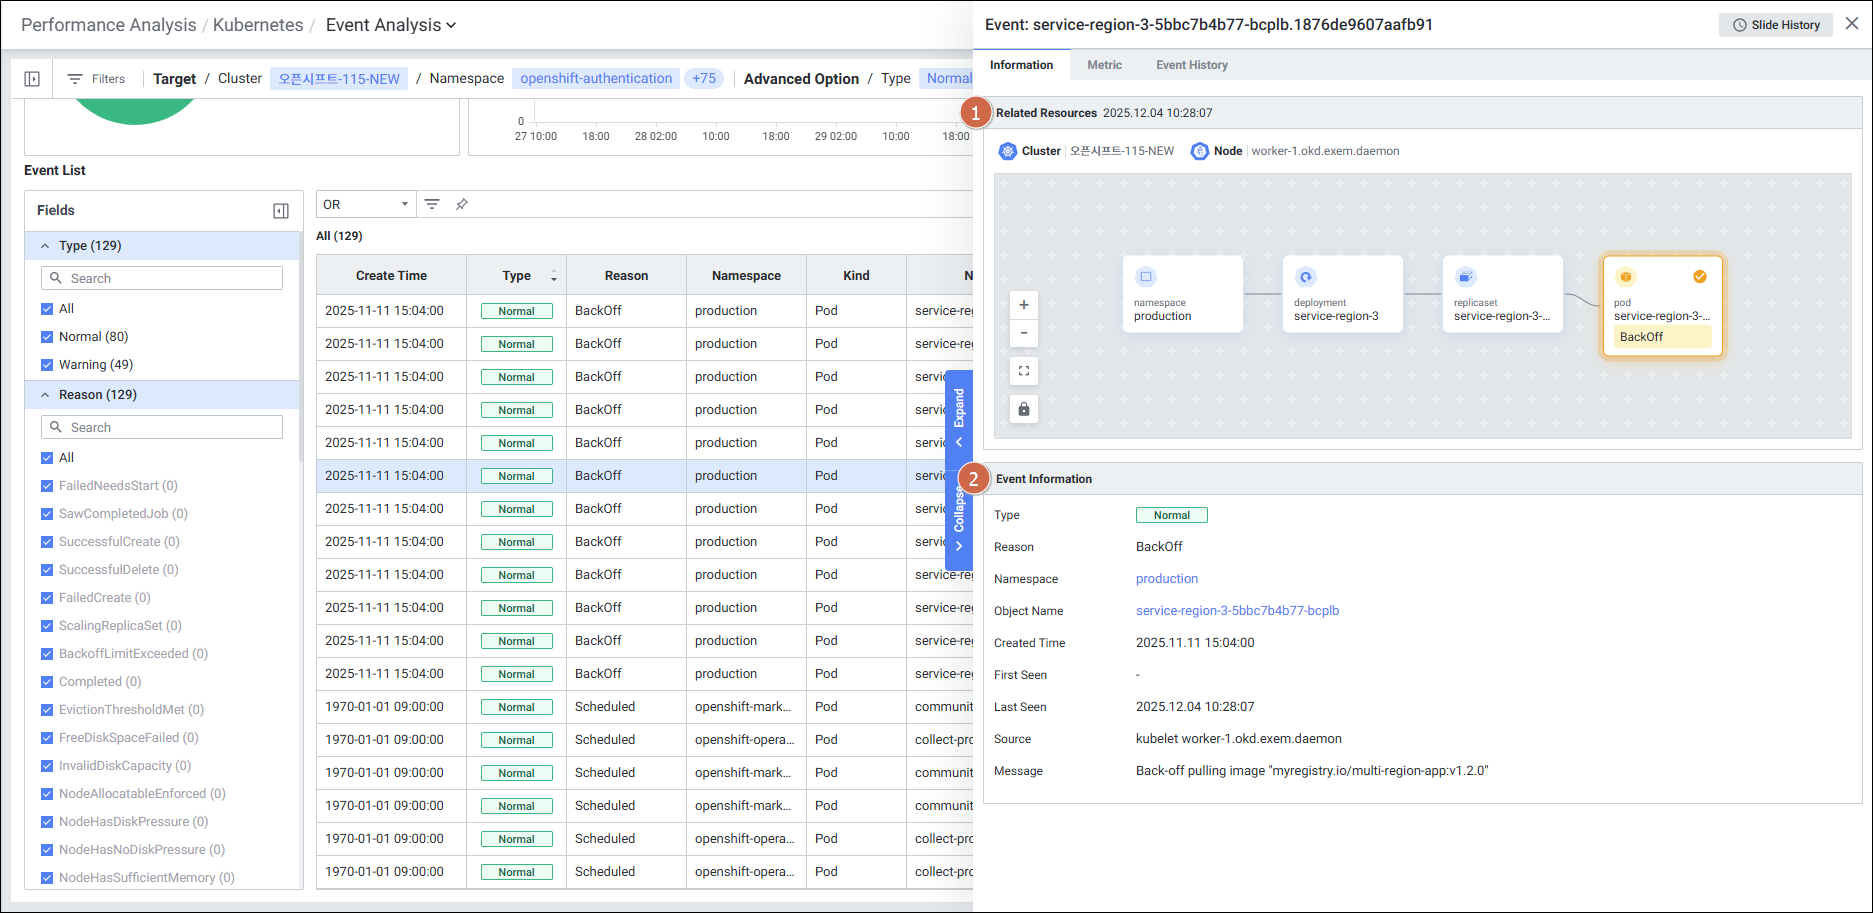Screen dimensions: 1873x913
Task: Zoom in on the topology graph
Action: point(1023,305)
